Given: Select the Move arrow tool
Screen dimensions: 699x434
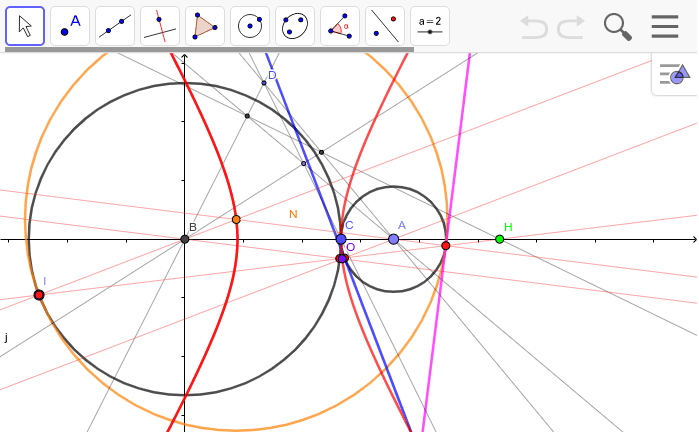Looking at the screenshot, I should click(x=25, y=26).
